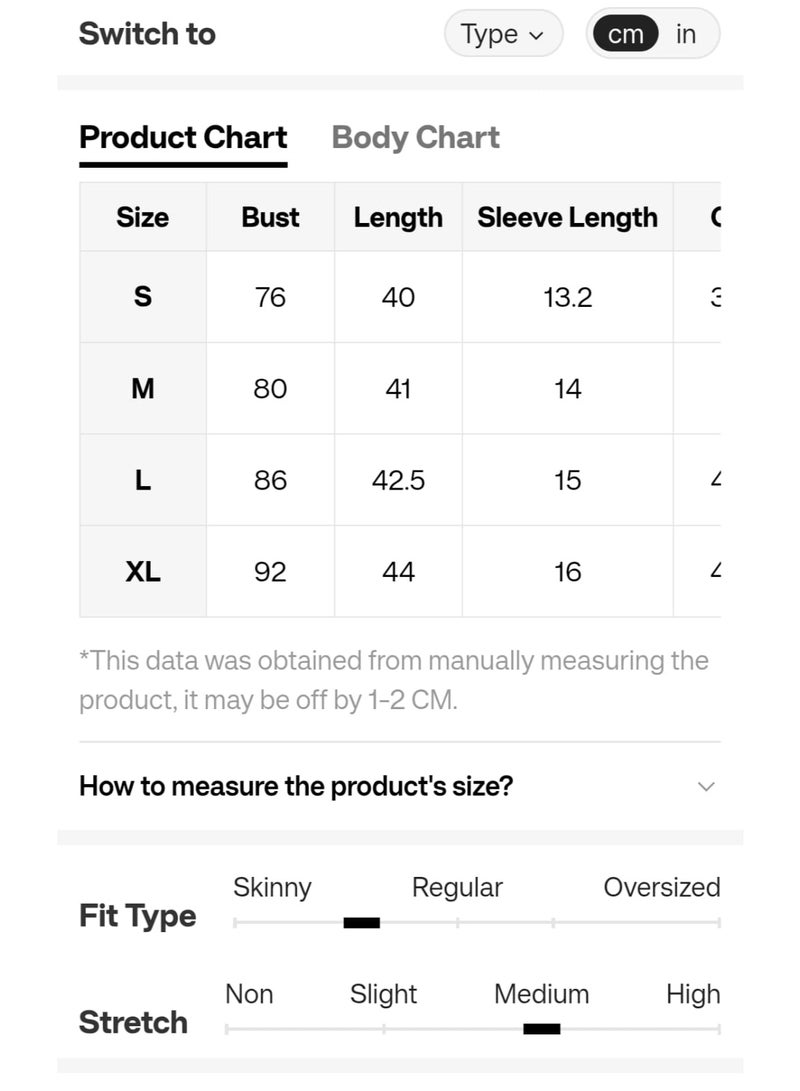Click the Size column header
The image size is (800, 1091).
tap(143, 217)
